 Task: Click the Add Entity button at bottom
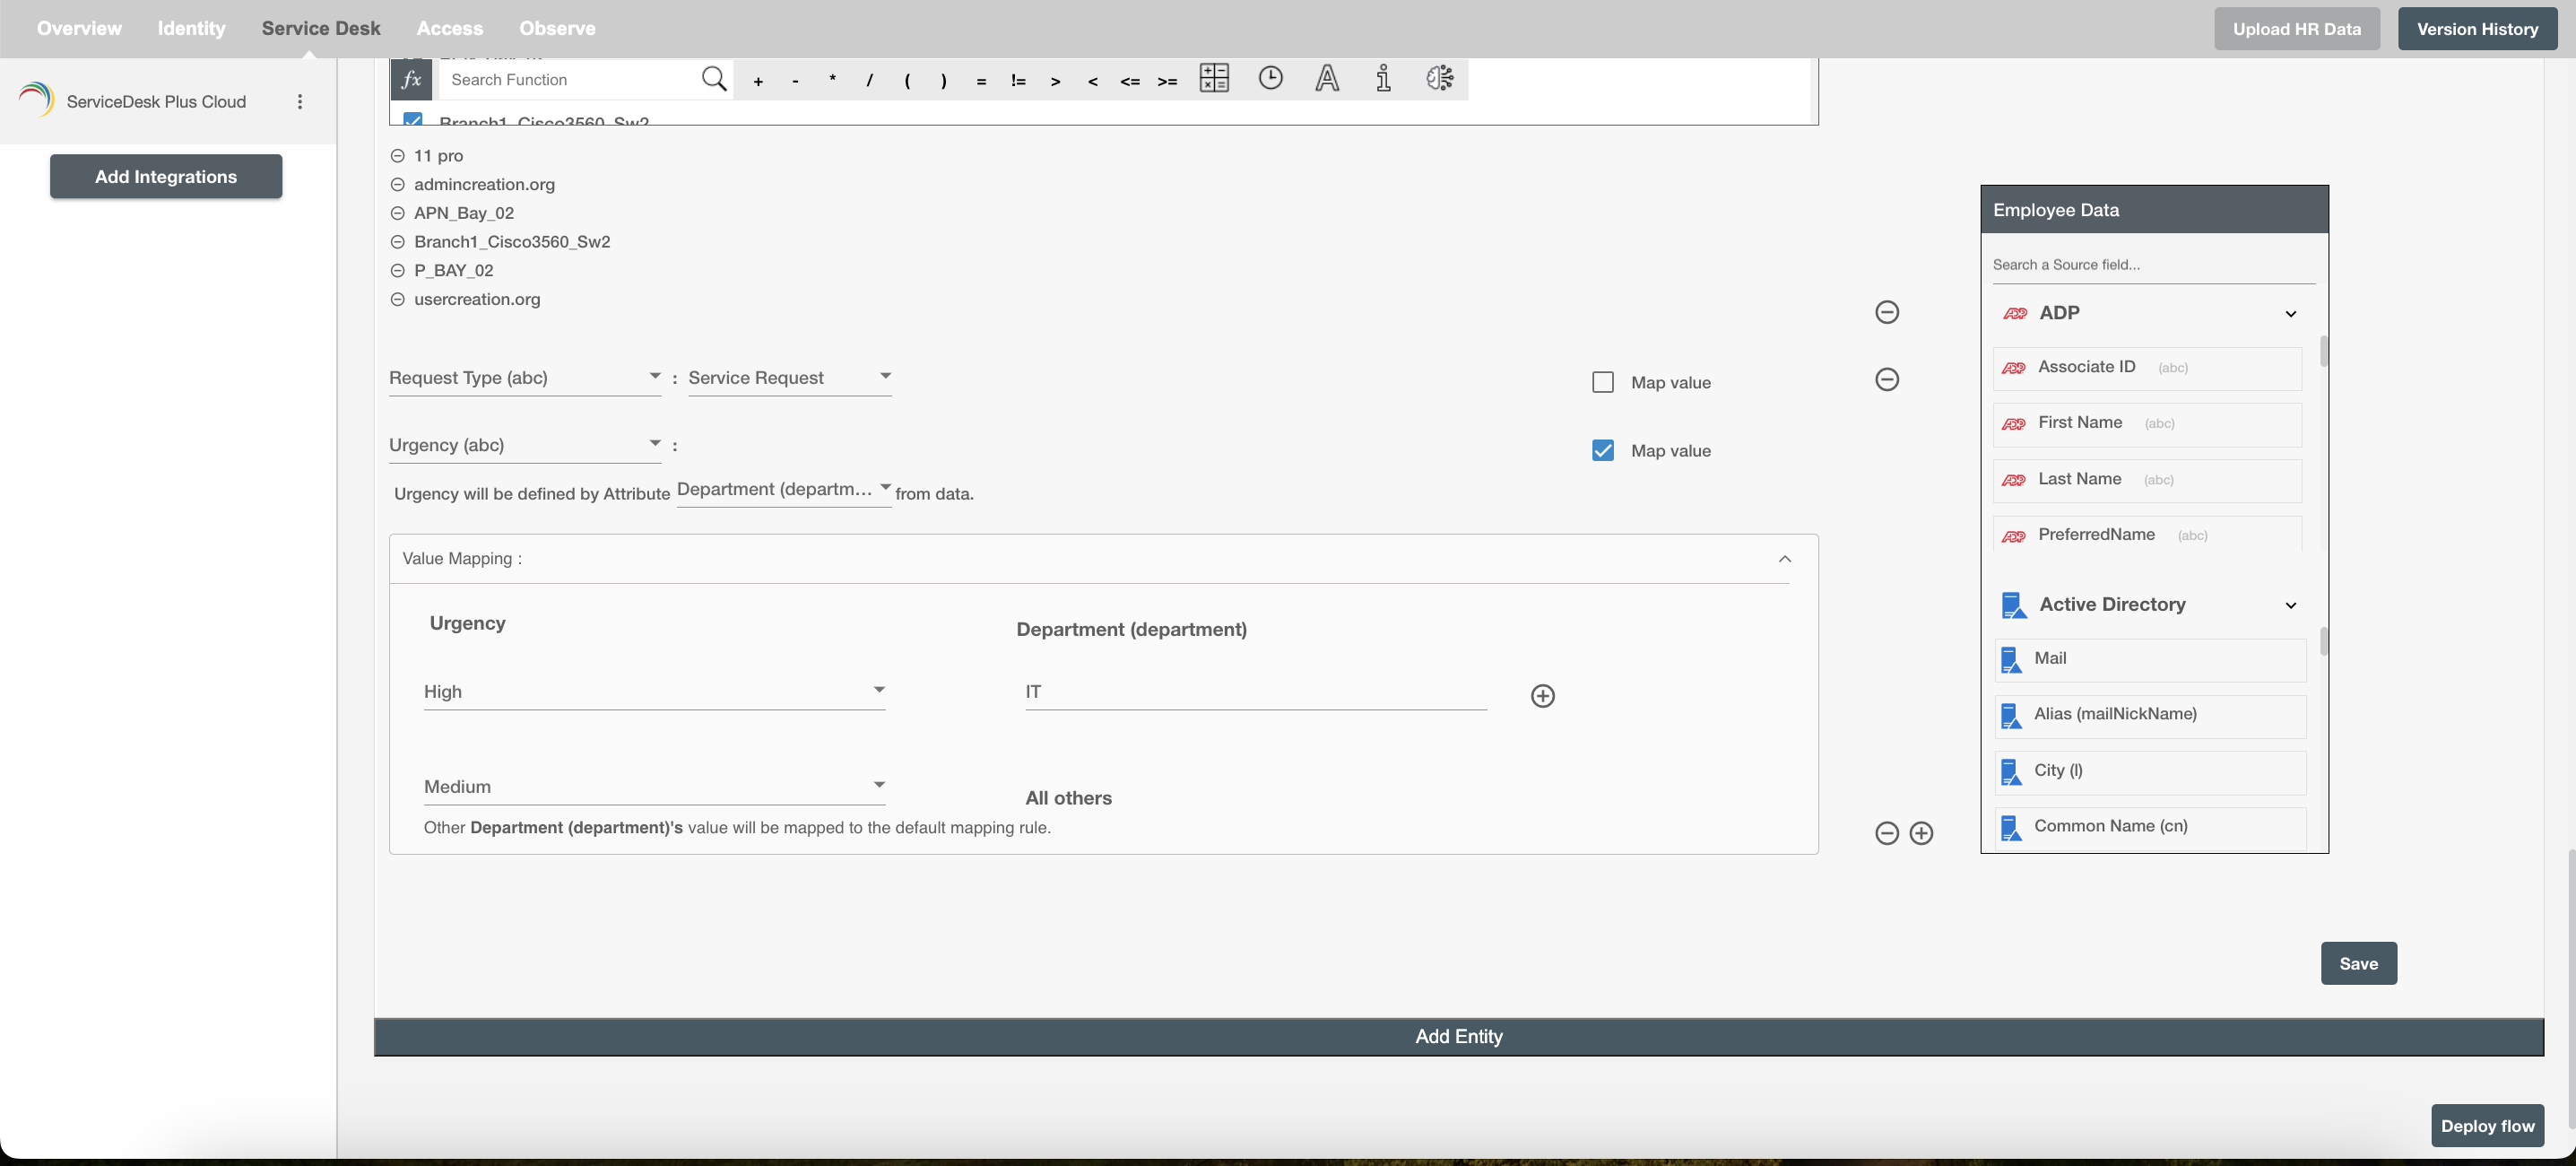pos(1459,1035)
